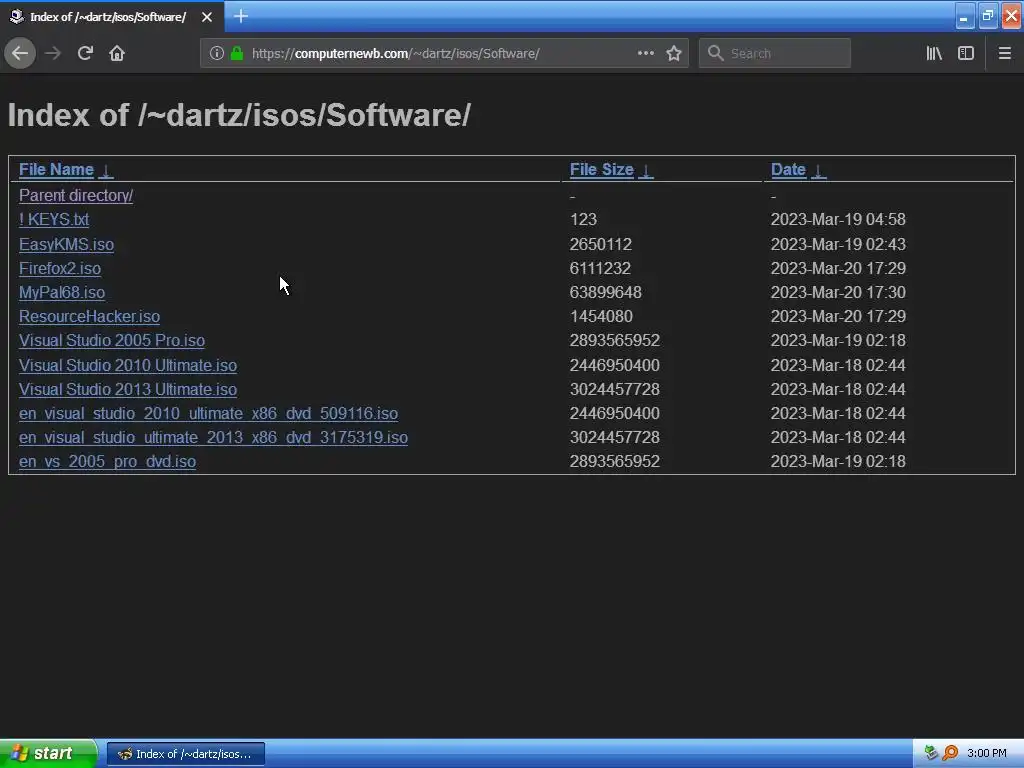Sort by the File Name header link

pos(56,170)
